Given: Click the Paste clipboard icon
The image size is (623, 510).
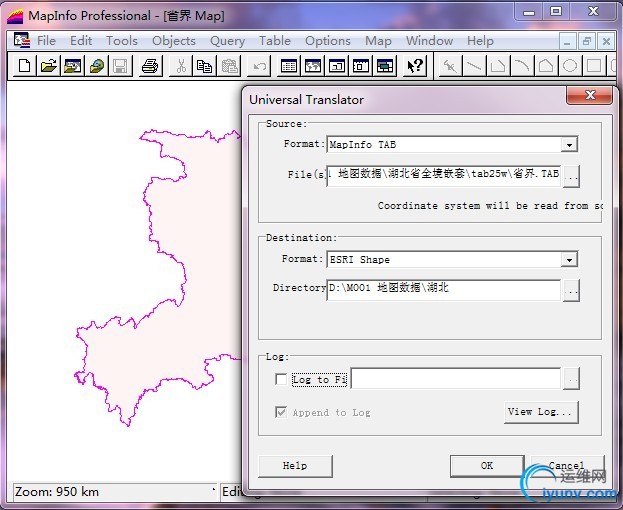Looking at the screenshot, I should click(229, 66).
